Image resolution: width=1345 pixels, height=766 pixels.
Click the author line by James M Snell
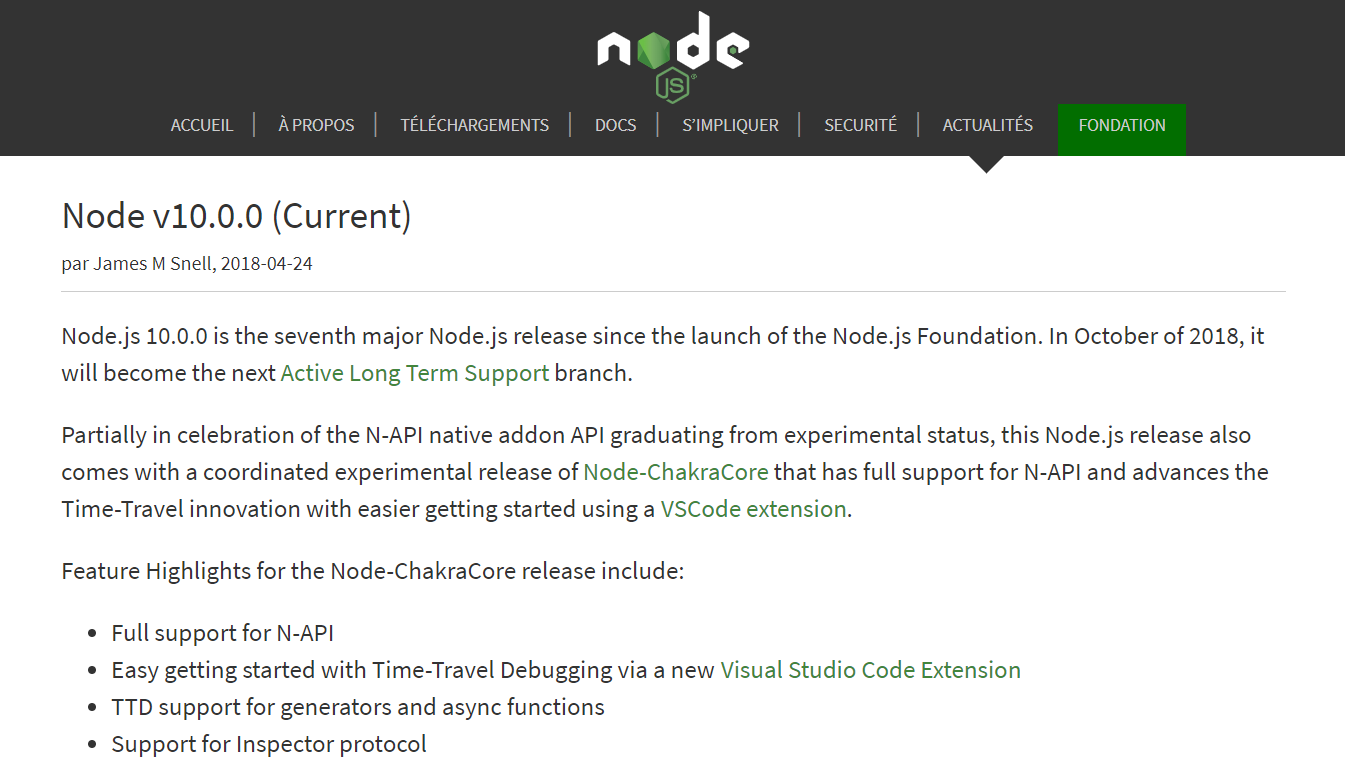(187, 264)
